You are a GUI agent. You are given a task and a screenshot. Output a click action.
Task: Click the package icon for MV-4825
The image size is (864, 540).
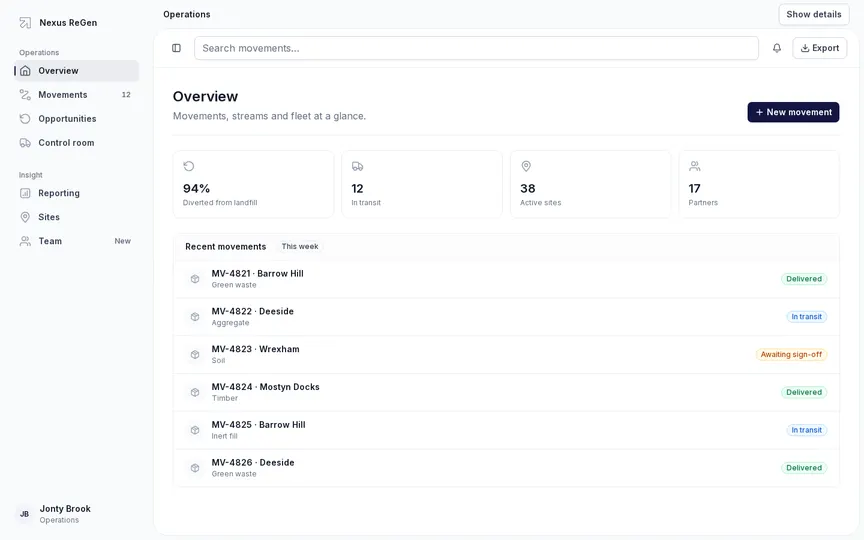pyautogui.click(x=195, y=430)
